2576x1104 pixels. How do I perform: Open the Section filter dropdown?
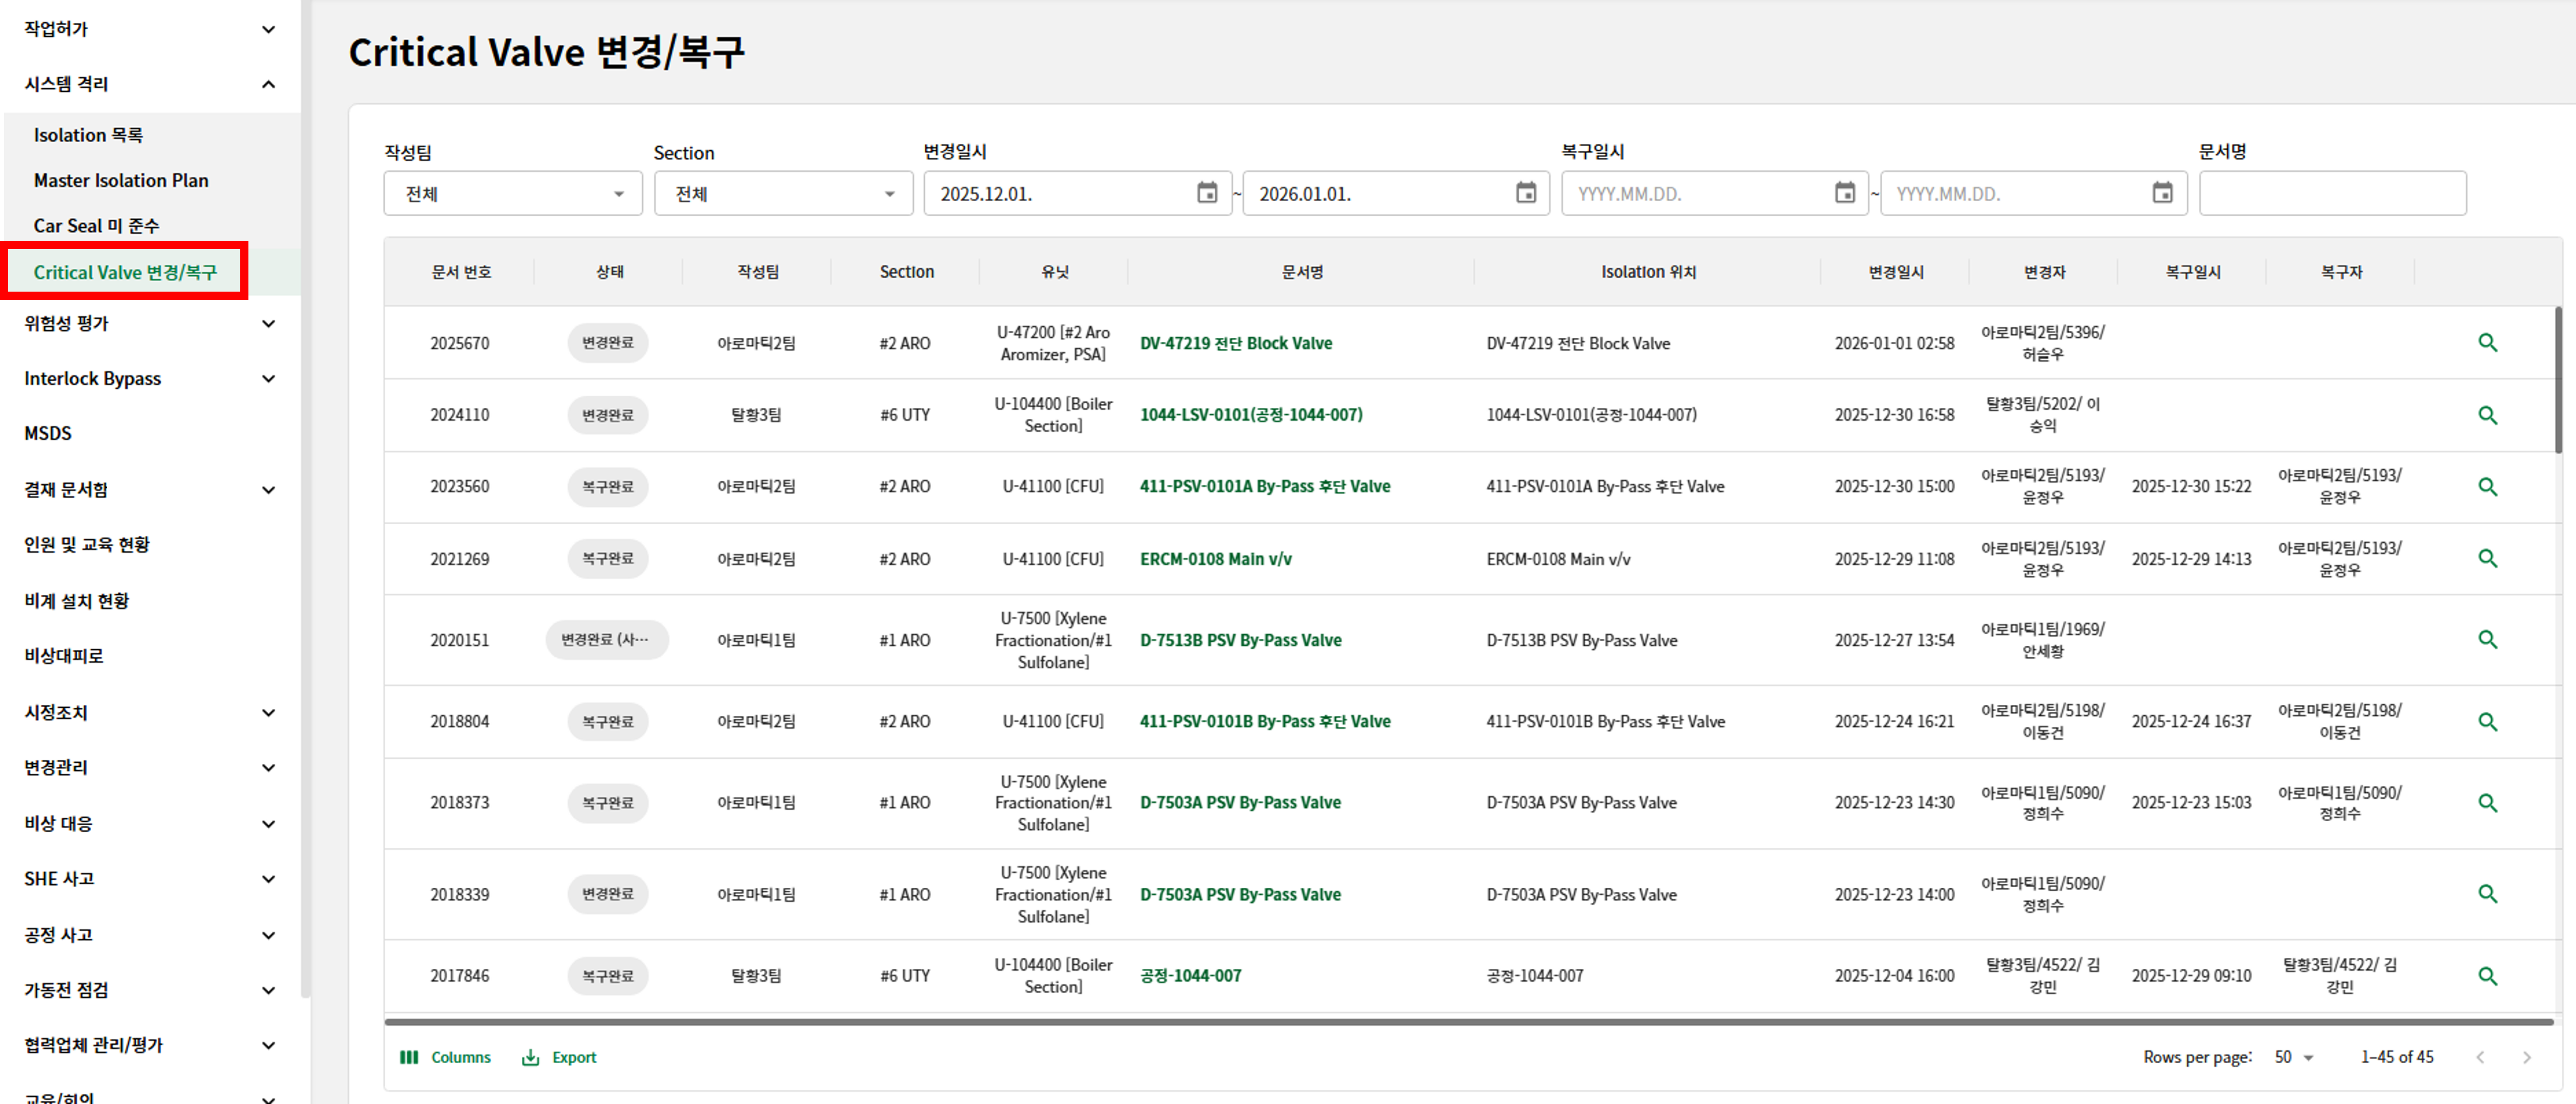tap(783, 194)
